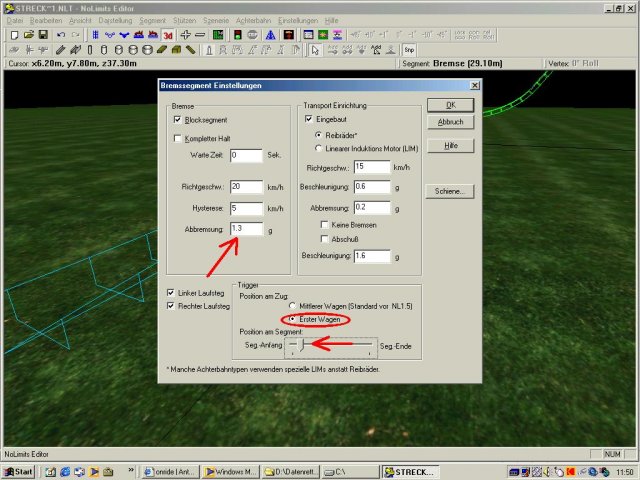The image size is (640, 480).
Task: Select the thinnest cylinder support tube icon
Action: (90, 50)
